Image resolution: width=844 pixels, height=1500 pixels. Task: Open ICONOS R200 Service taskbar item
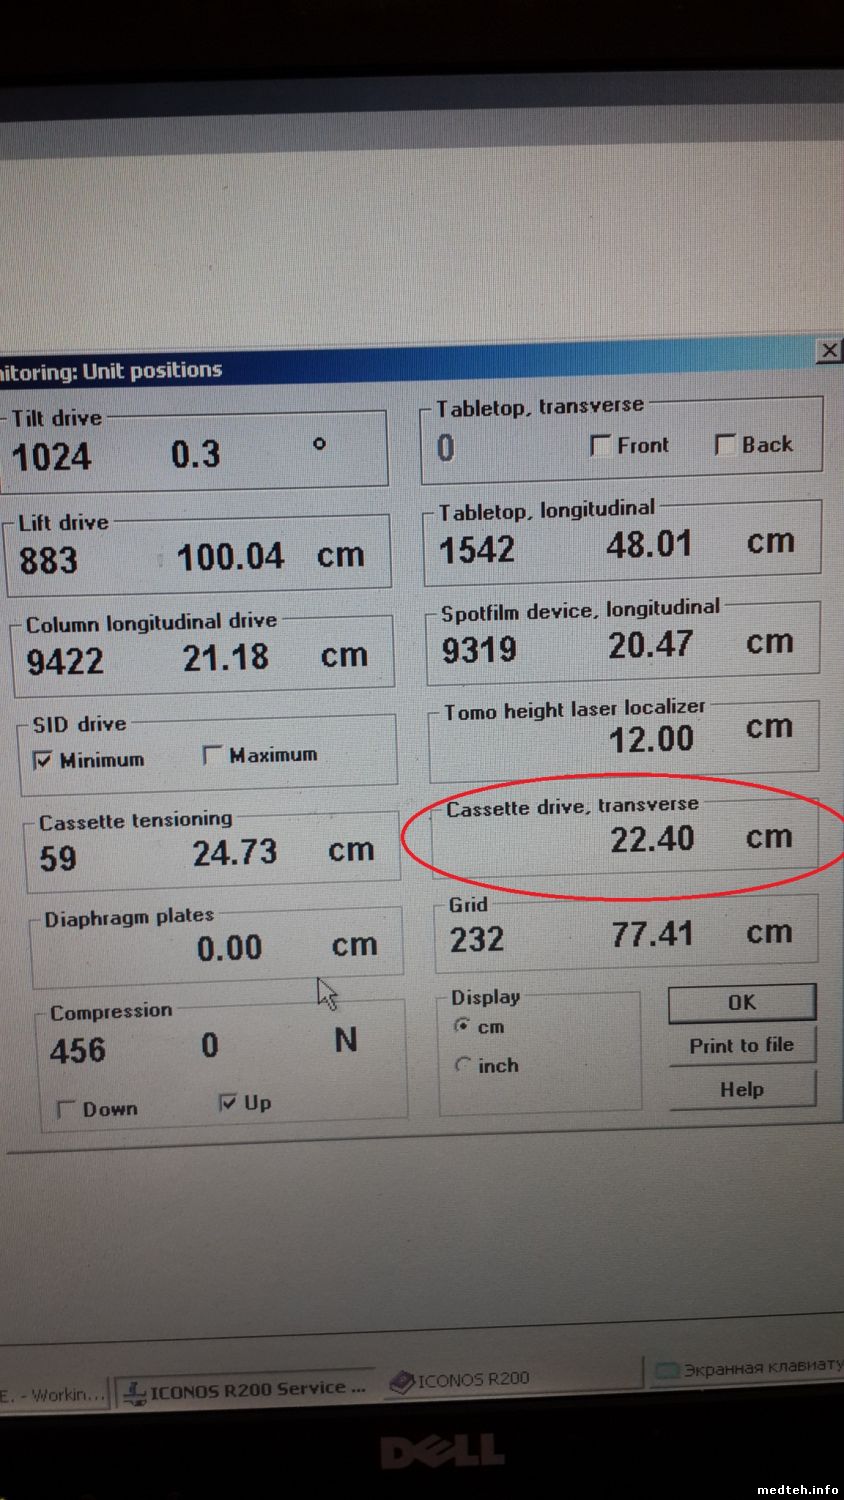[x=244, y=1389]
